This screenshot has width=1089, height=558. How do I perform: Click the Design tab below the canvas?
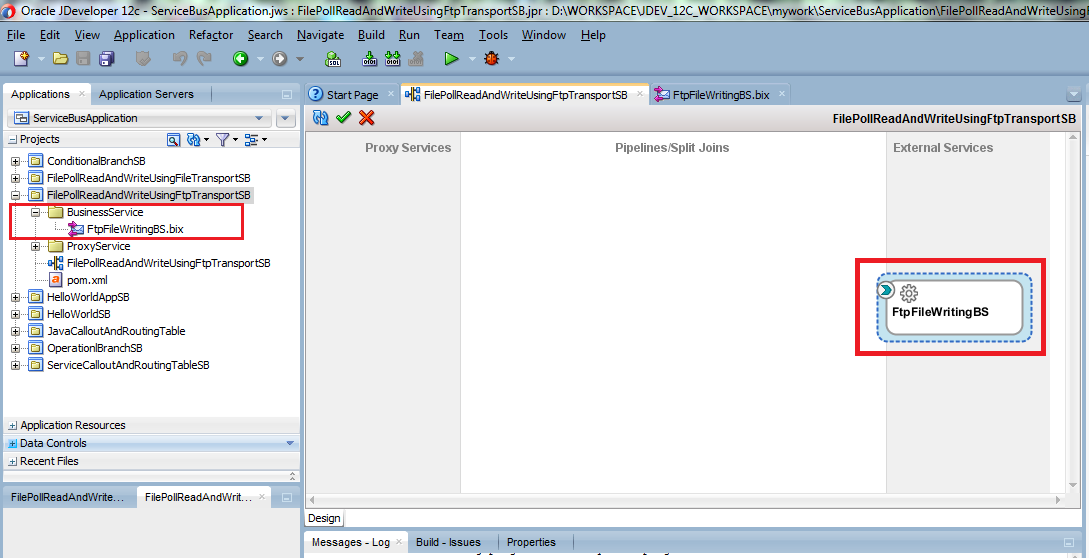(324, 518)
